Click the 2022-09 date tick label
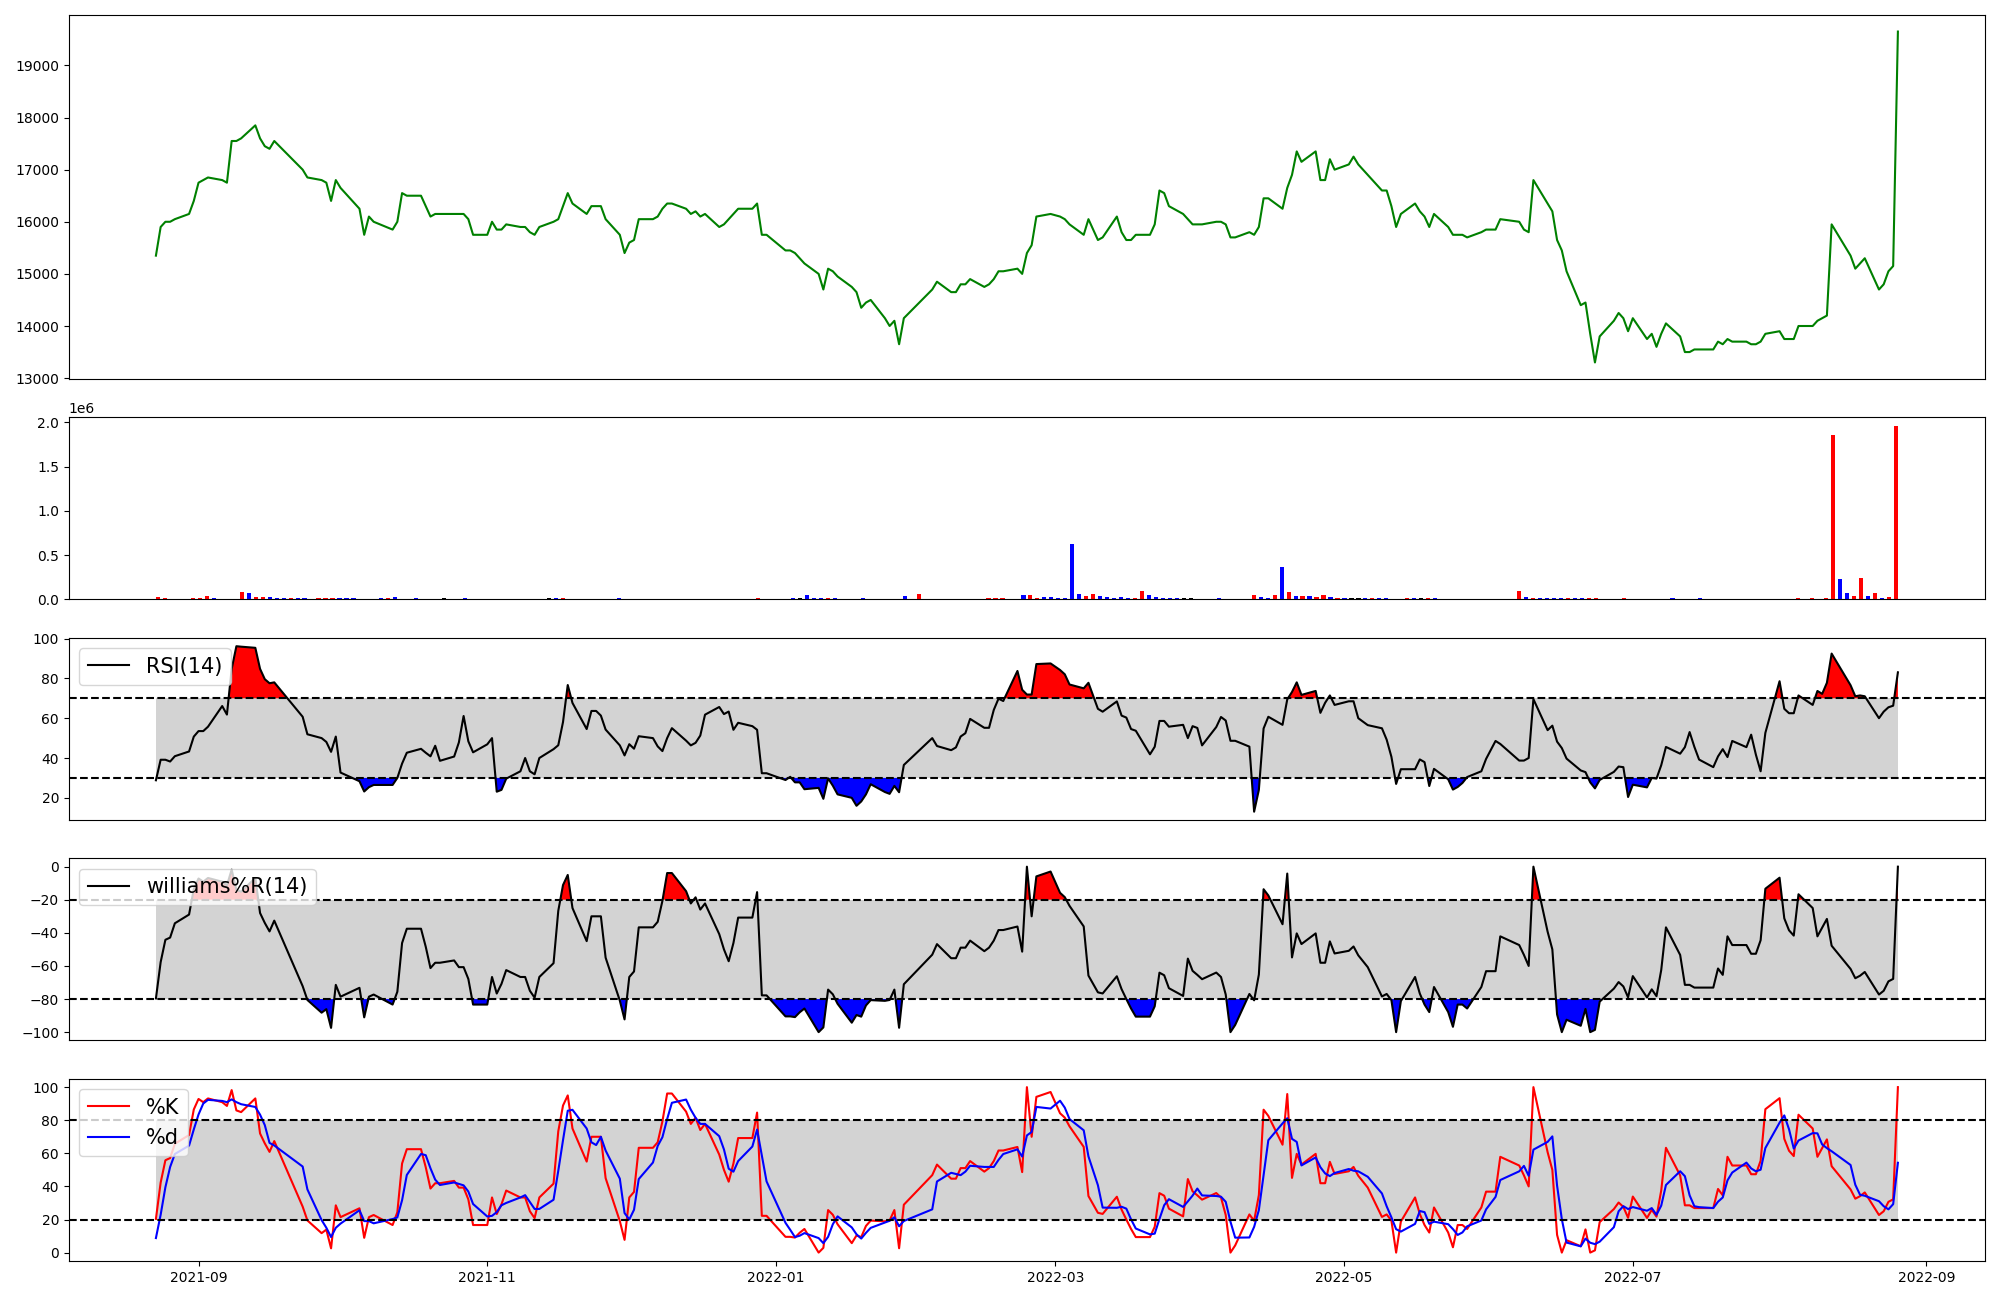 pyautogui.click(x=1926, y=1277)
